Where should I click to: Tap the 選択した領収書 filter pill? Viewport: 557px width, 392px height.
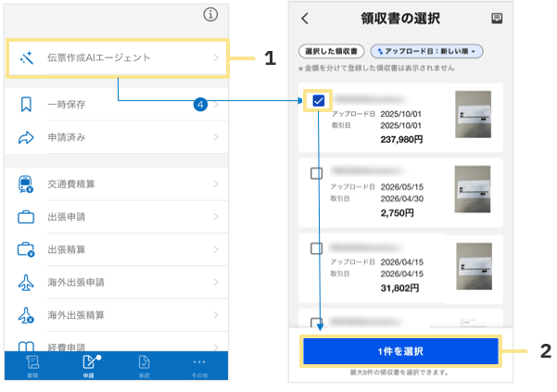tap(331, 51)
